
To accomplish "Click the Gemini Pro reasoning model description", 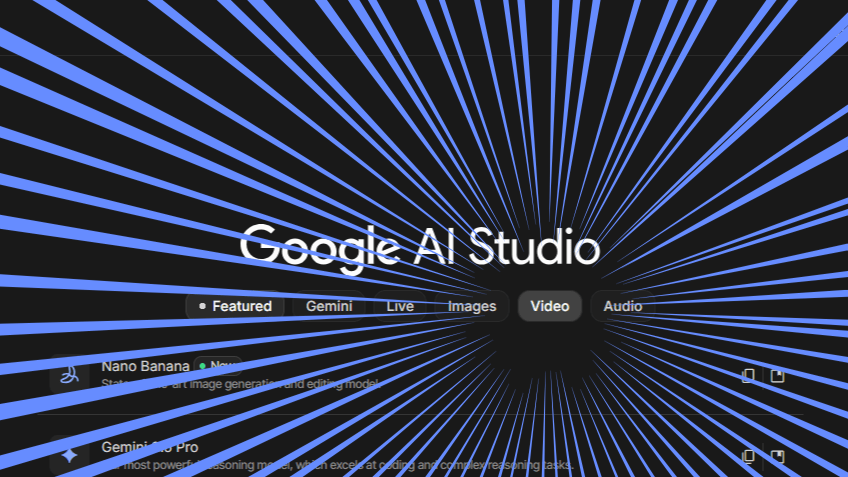I will point(337,465).
